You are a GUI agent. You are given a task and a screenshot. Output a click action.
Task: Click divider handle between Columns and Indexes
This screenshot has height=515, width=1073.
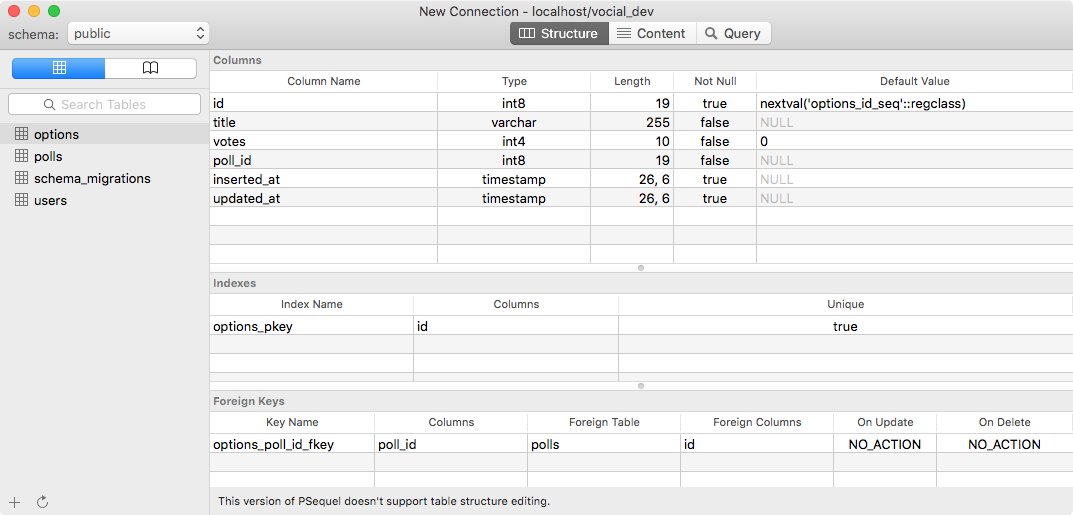point(640,268)
